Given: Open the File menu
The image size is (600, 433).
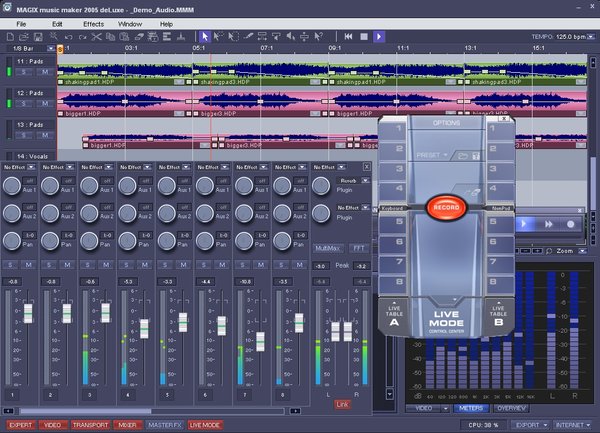Looking at the screenshot, I should [x=21, y=24].
